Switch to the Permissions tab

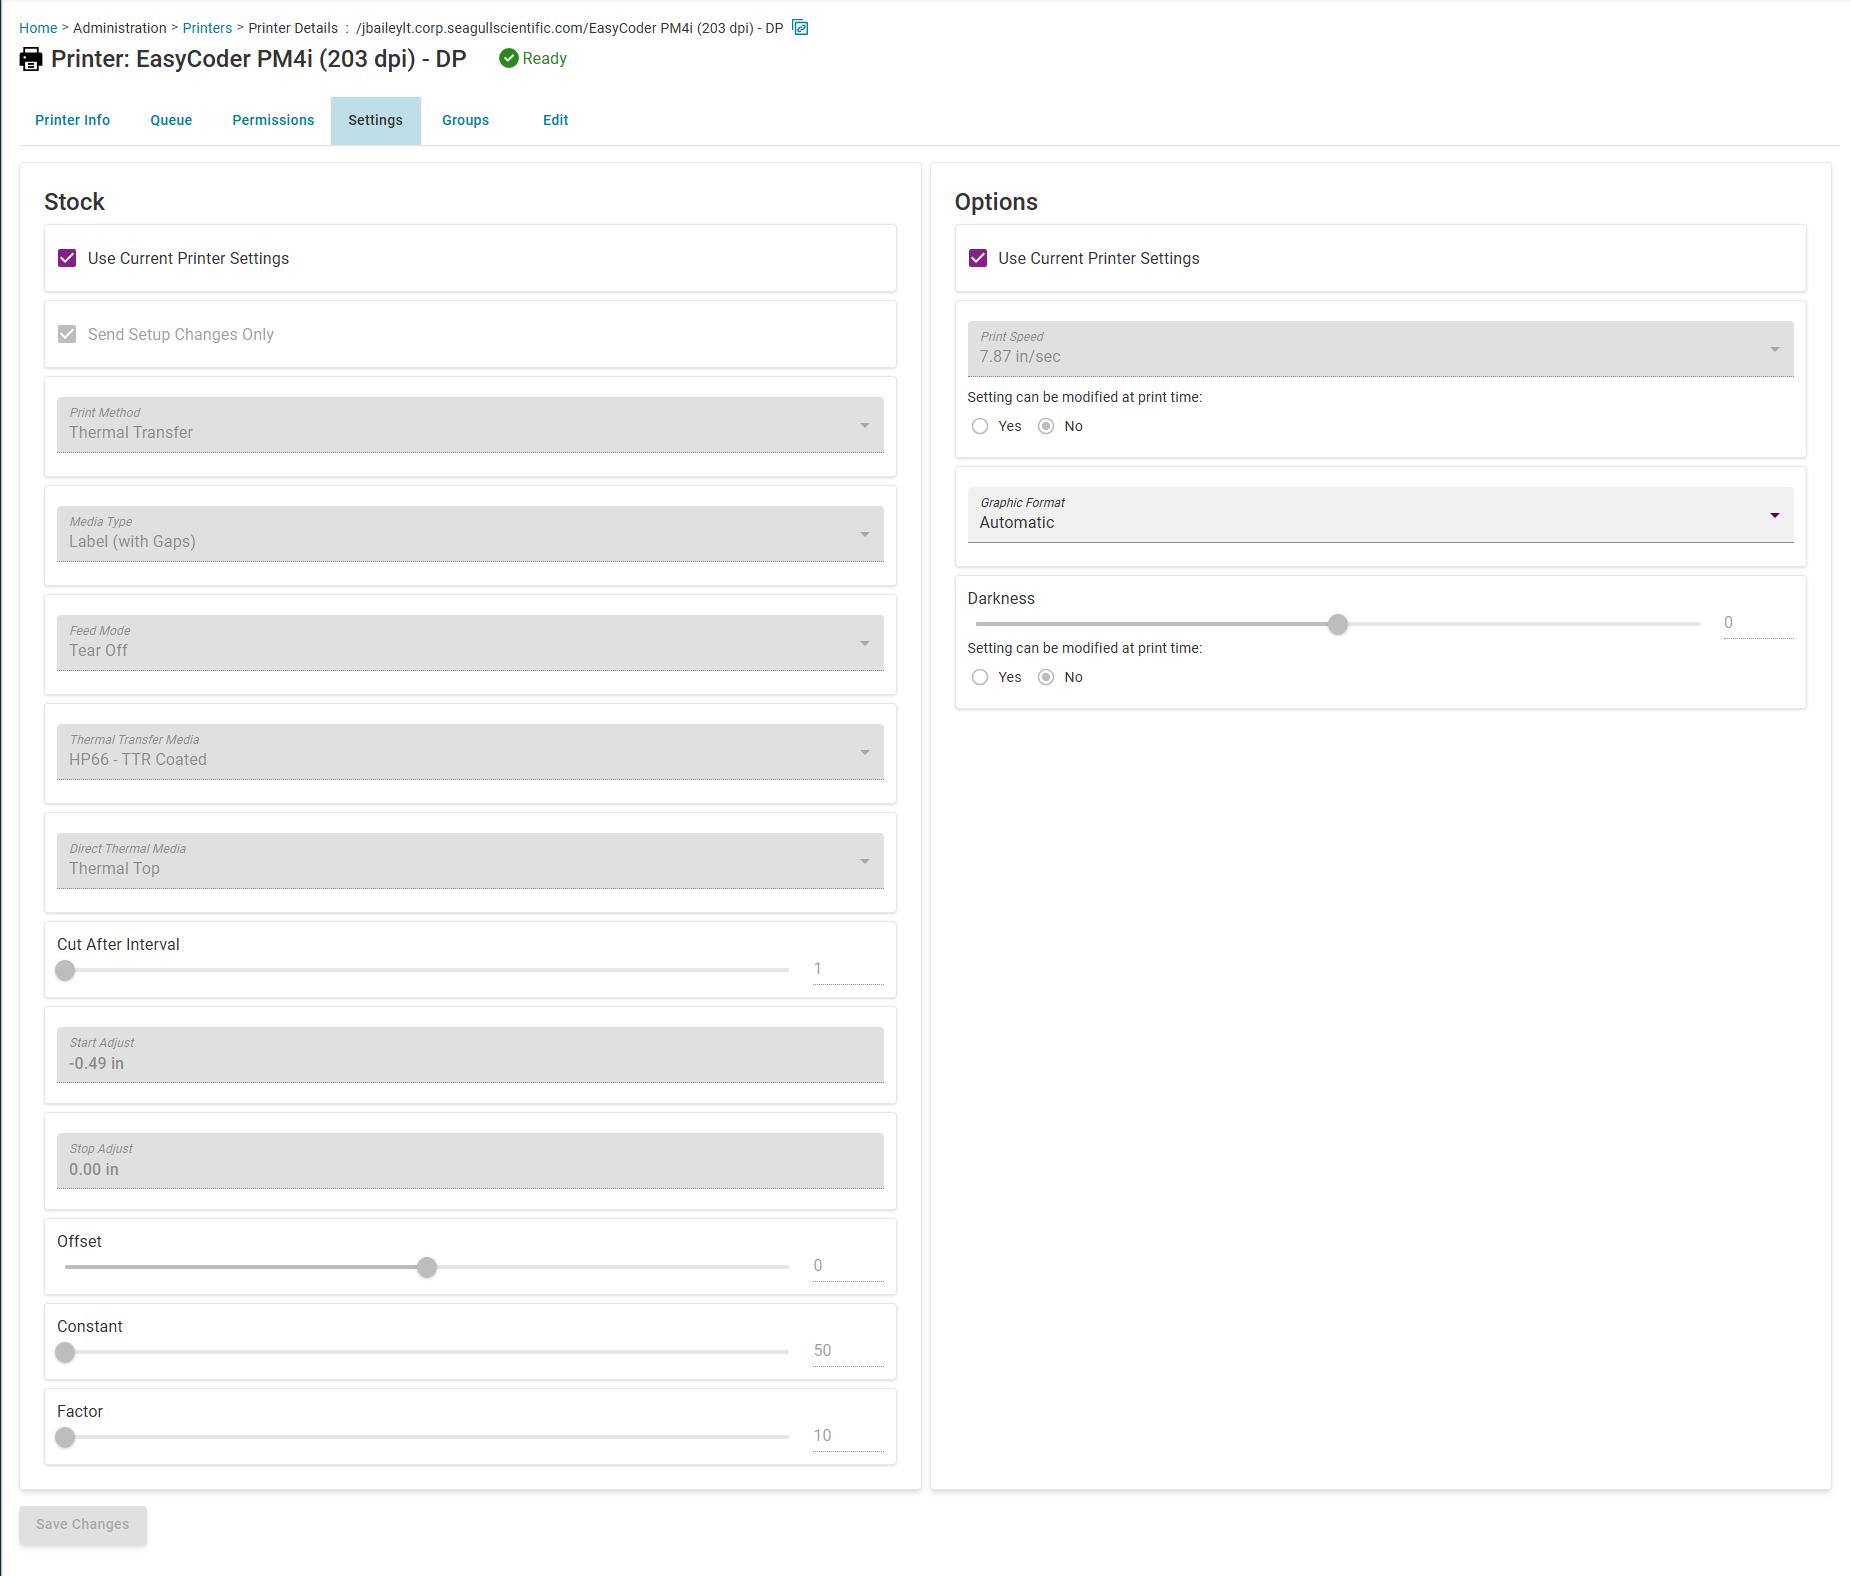pyautogui.click(x=273, y=120)
